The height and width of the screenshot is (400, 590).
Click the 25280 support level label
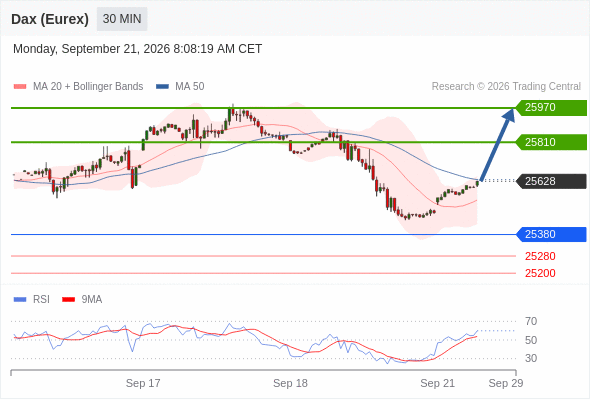[540, 256]
